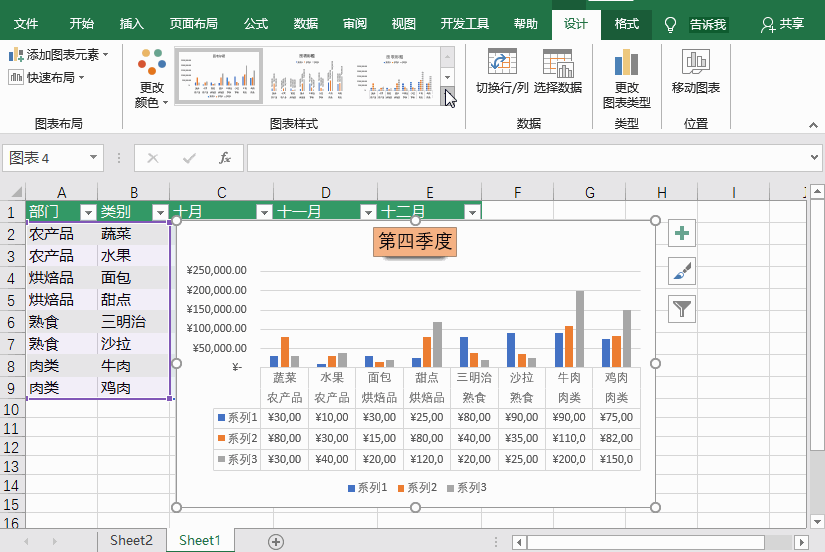Click the 牛肉 gray series bar
The height and width of the screenshot is (552, 825).
pyautogui.click(x=580, y=329)
